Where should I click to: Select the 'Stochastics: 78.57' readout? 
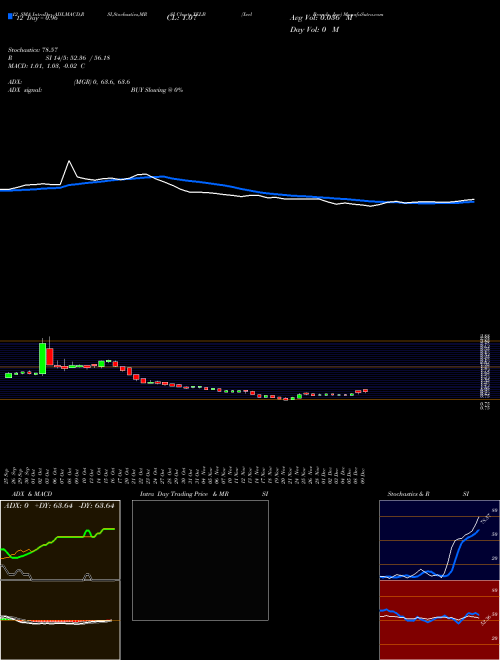[33, 50]
